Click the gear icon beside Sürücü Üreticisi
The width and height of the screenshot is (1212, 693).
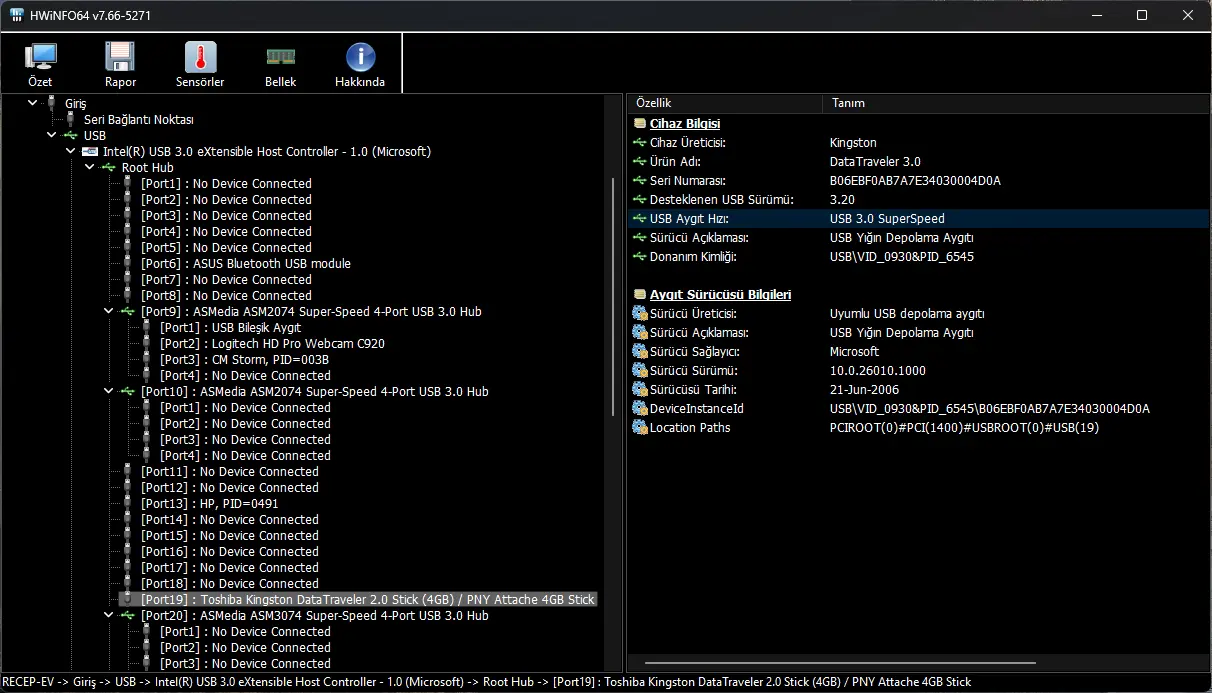(x=640, y=313)
